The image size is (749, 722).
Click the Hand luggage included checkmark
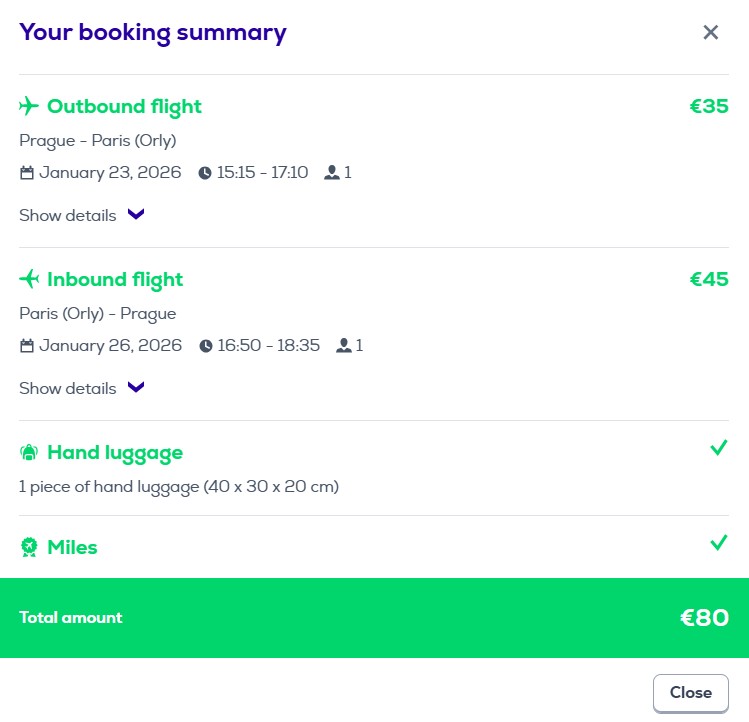tap(718, 448)
